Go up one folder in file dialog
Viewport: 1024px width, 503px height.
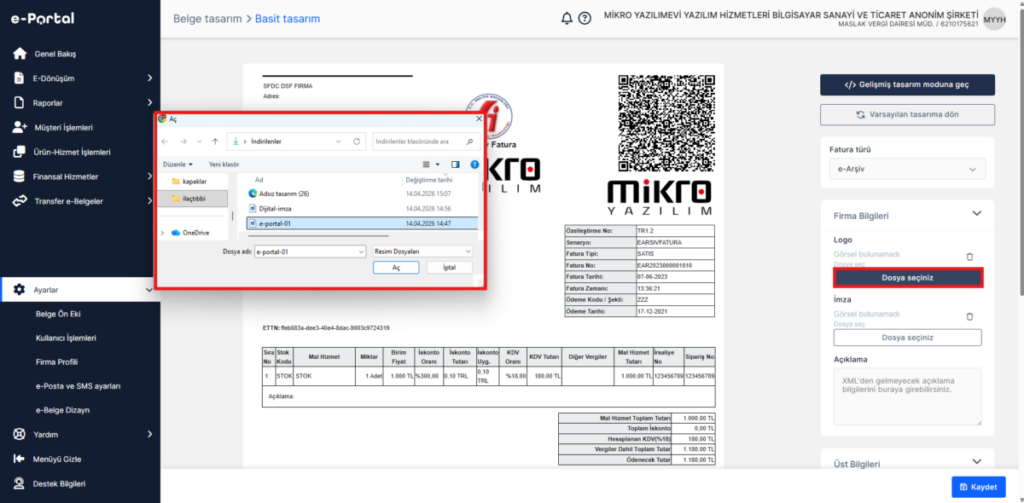(215, 141)
